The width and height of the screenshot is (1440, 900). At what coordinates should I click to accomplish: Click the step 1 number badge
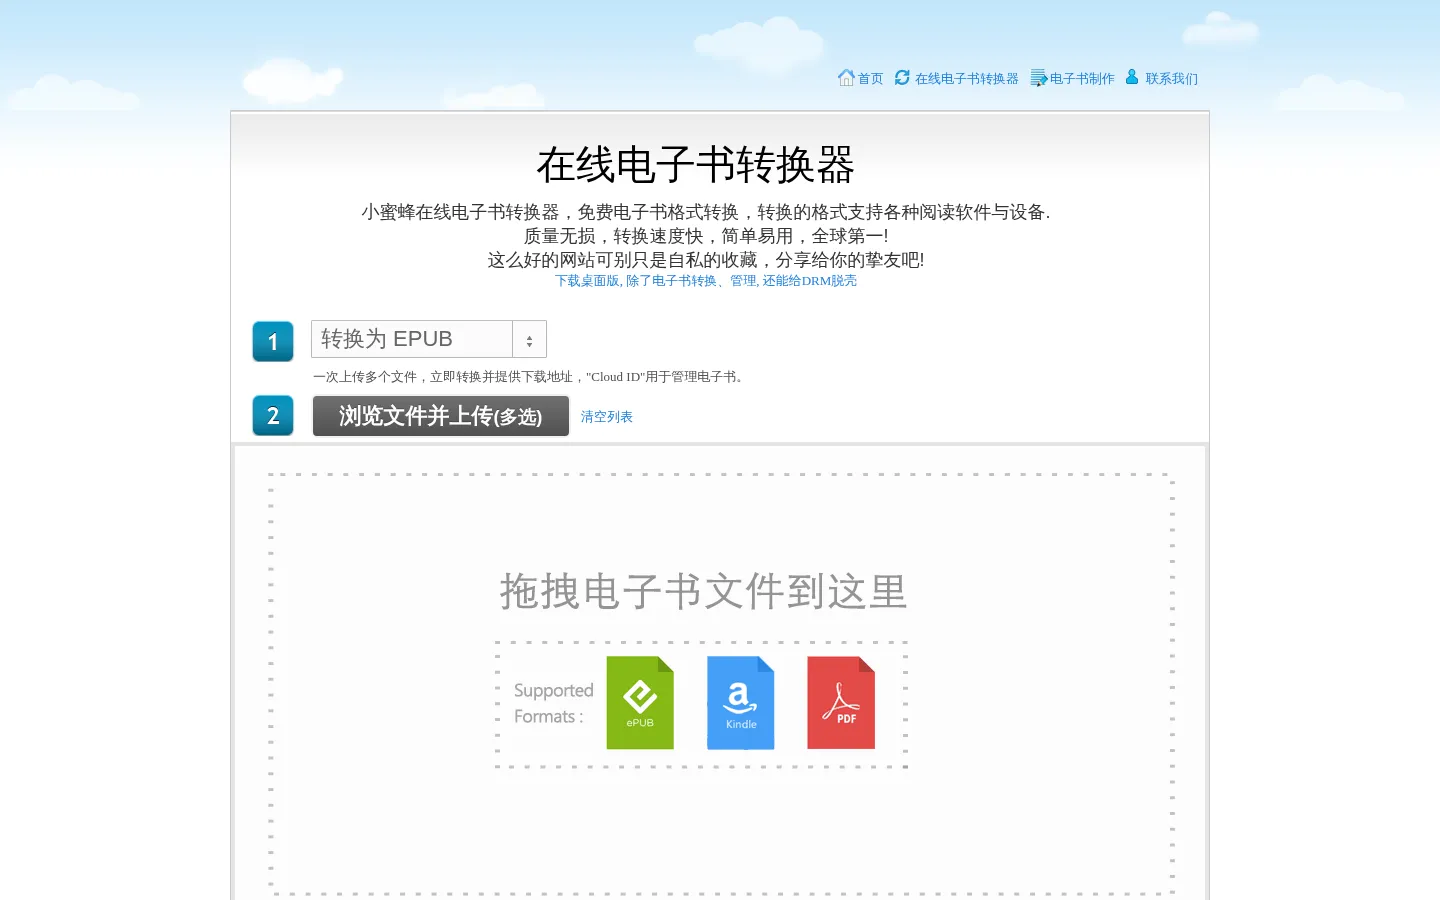[273, 341]
